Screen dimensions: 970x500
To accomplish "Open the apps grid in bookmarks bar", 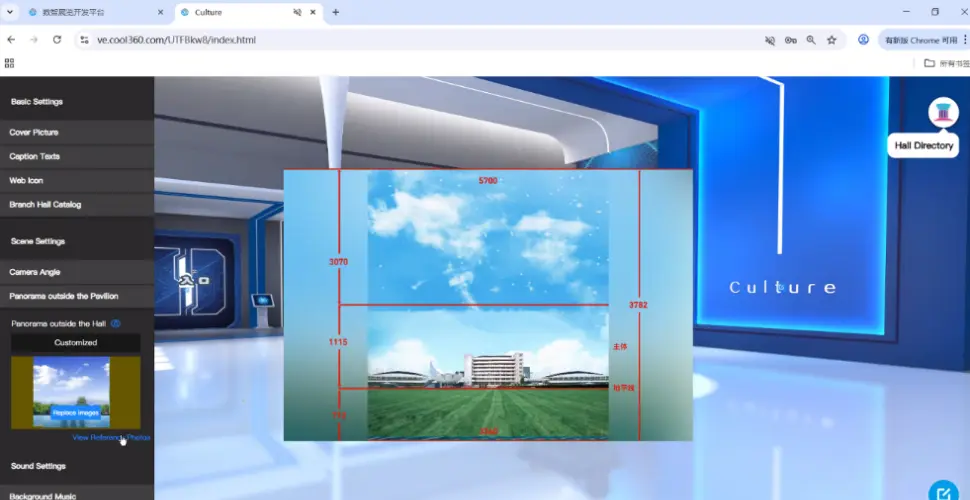I will tap(9, 63).
